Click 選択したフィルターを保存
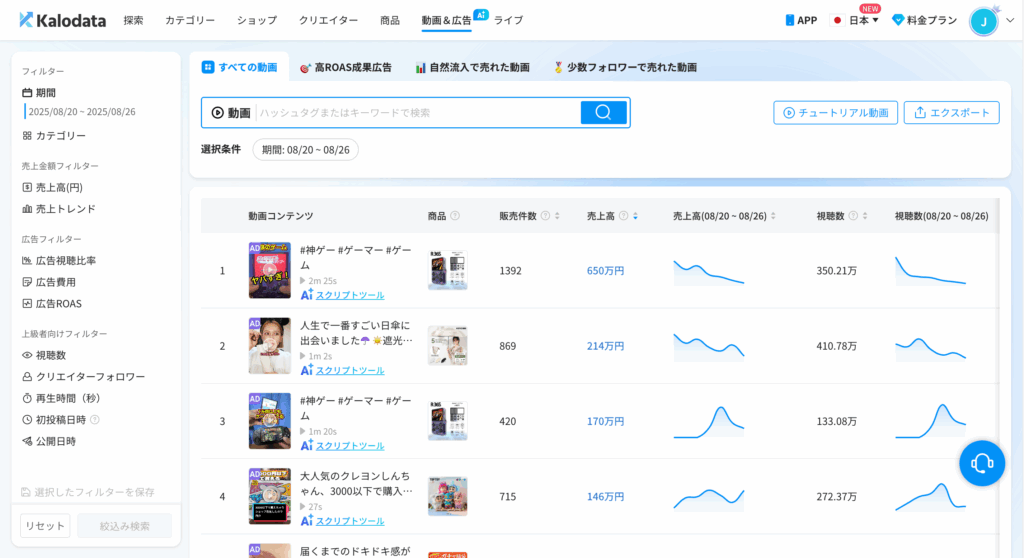The image size is (1024, 558). click(x=88, y=492)
